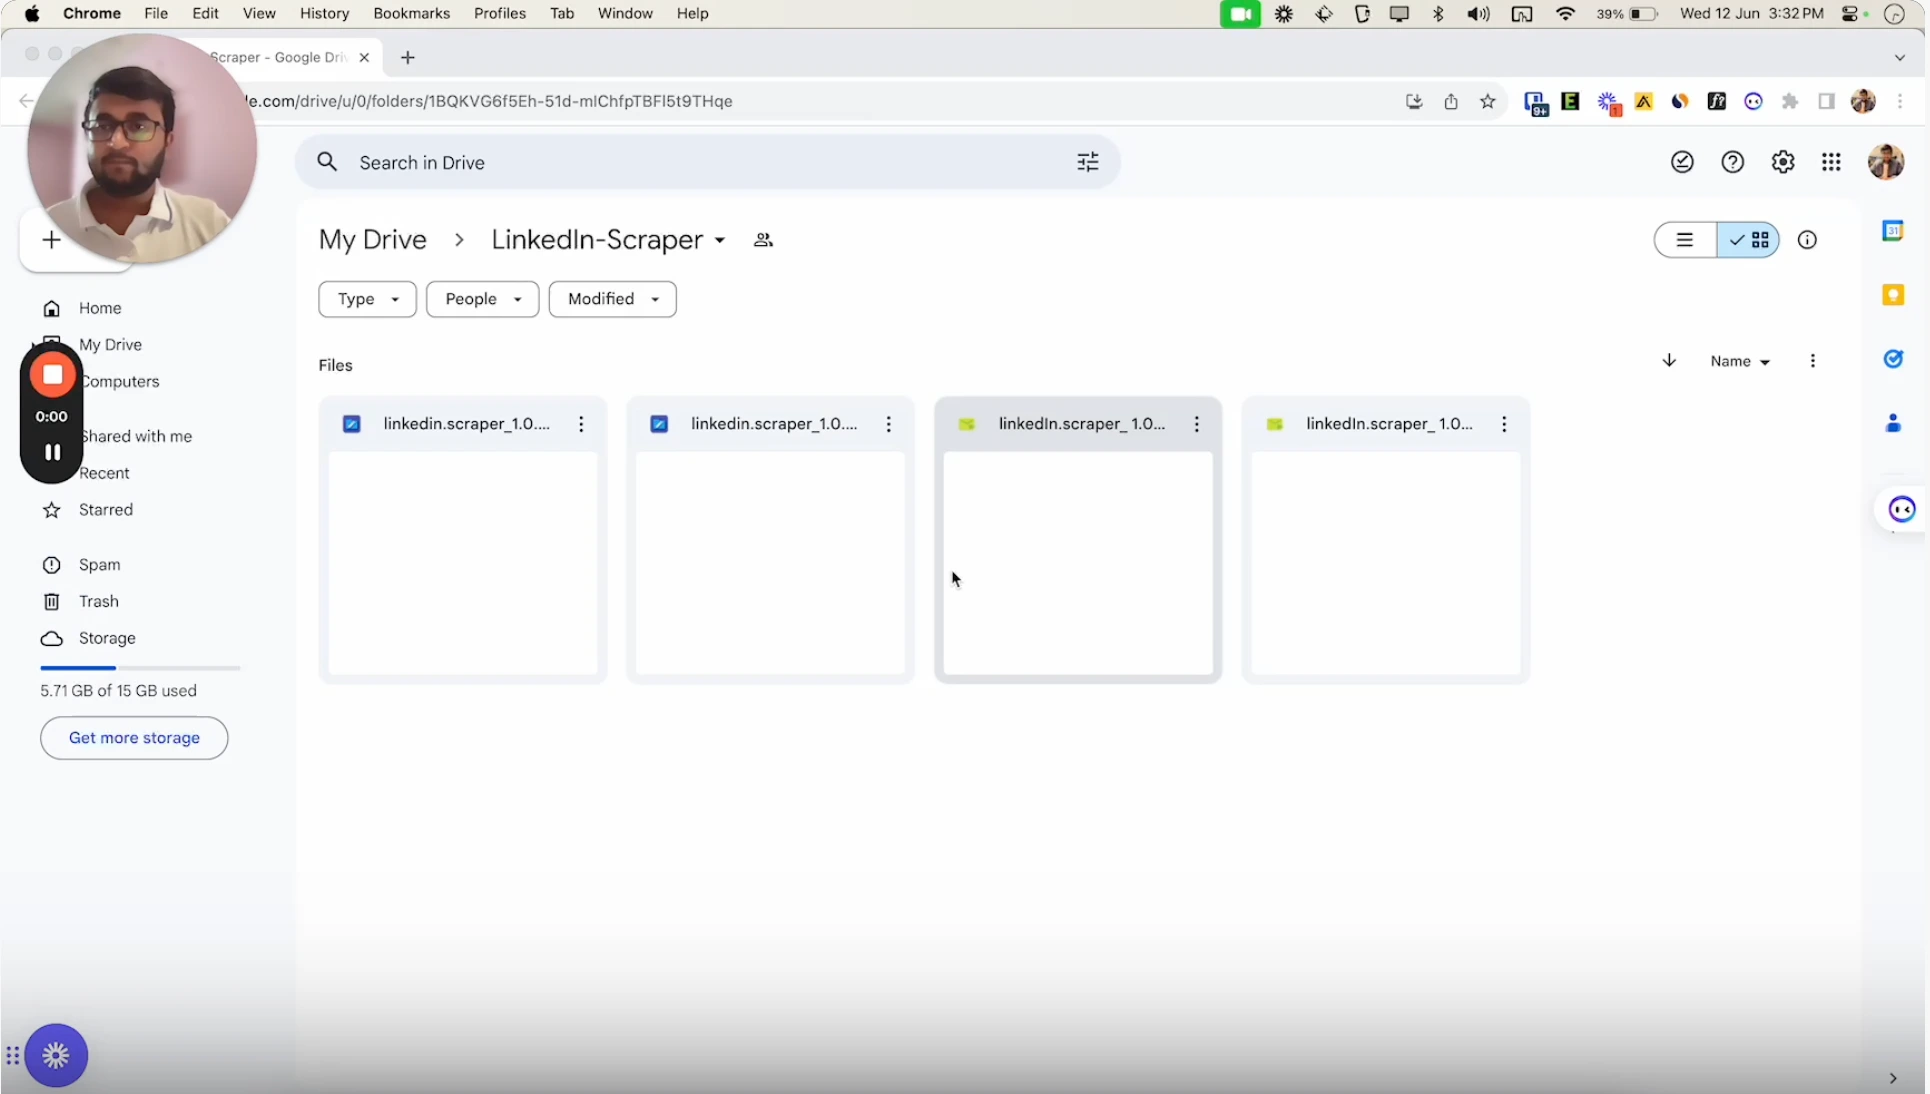Image resolution: width=1930 pixels, height=1094 pixels.
Task: Expand the Type filter dropdown
Action: 367,299
